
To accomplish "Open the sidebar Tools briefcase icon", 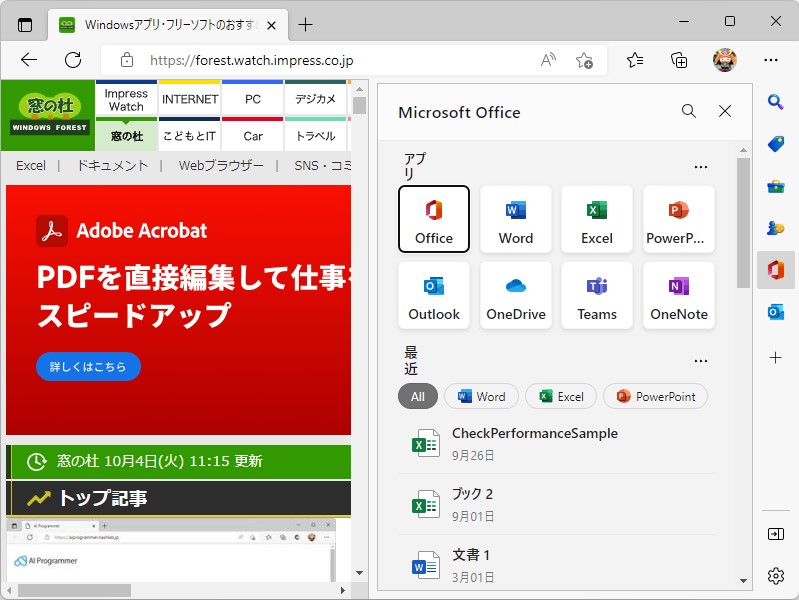I will pos(776,187).
